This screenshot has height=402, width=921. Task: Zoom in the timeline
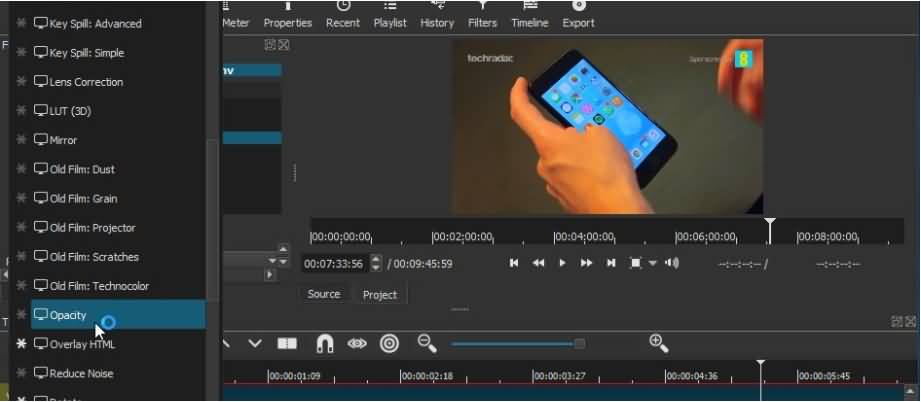pyautogui.click(x=658, y=343)
